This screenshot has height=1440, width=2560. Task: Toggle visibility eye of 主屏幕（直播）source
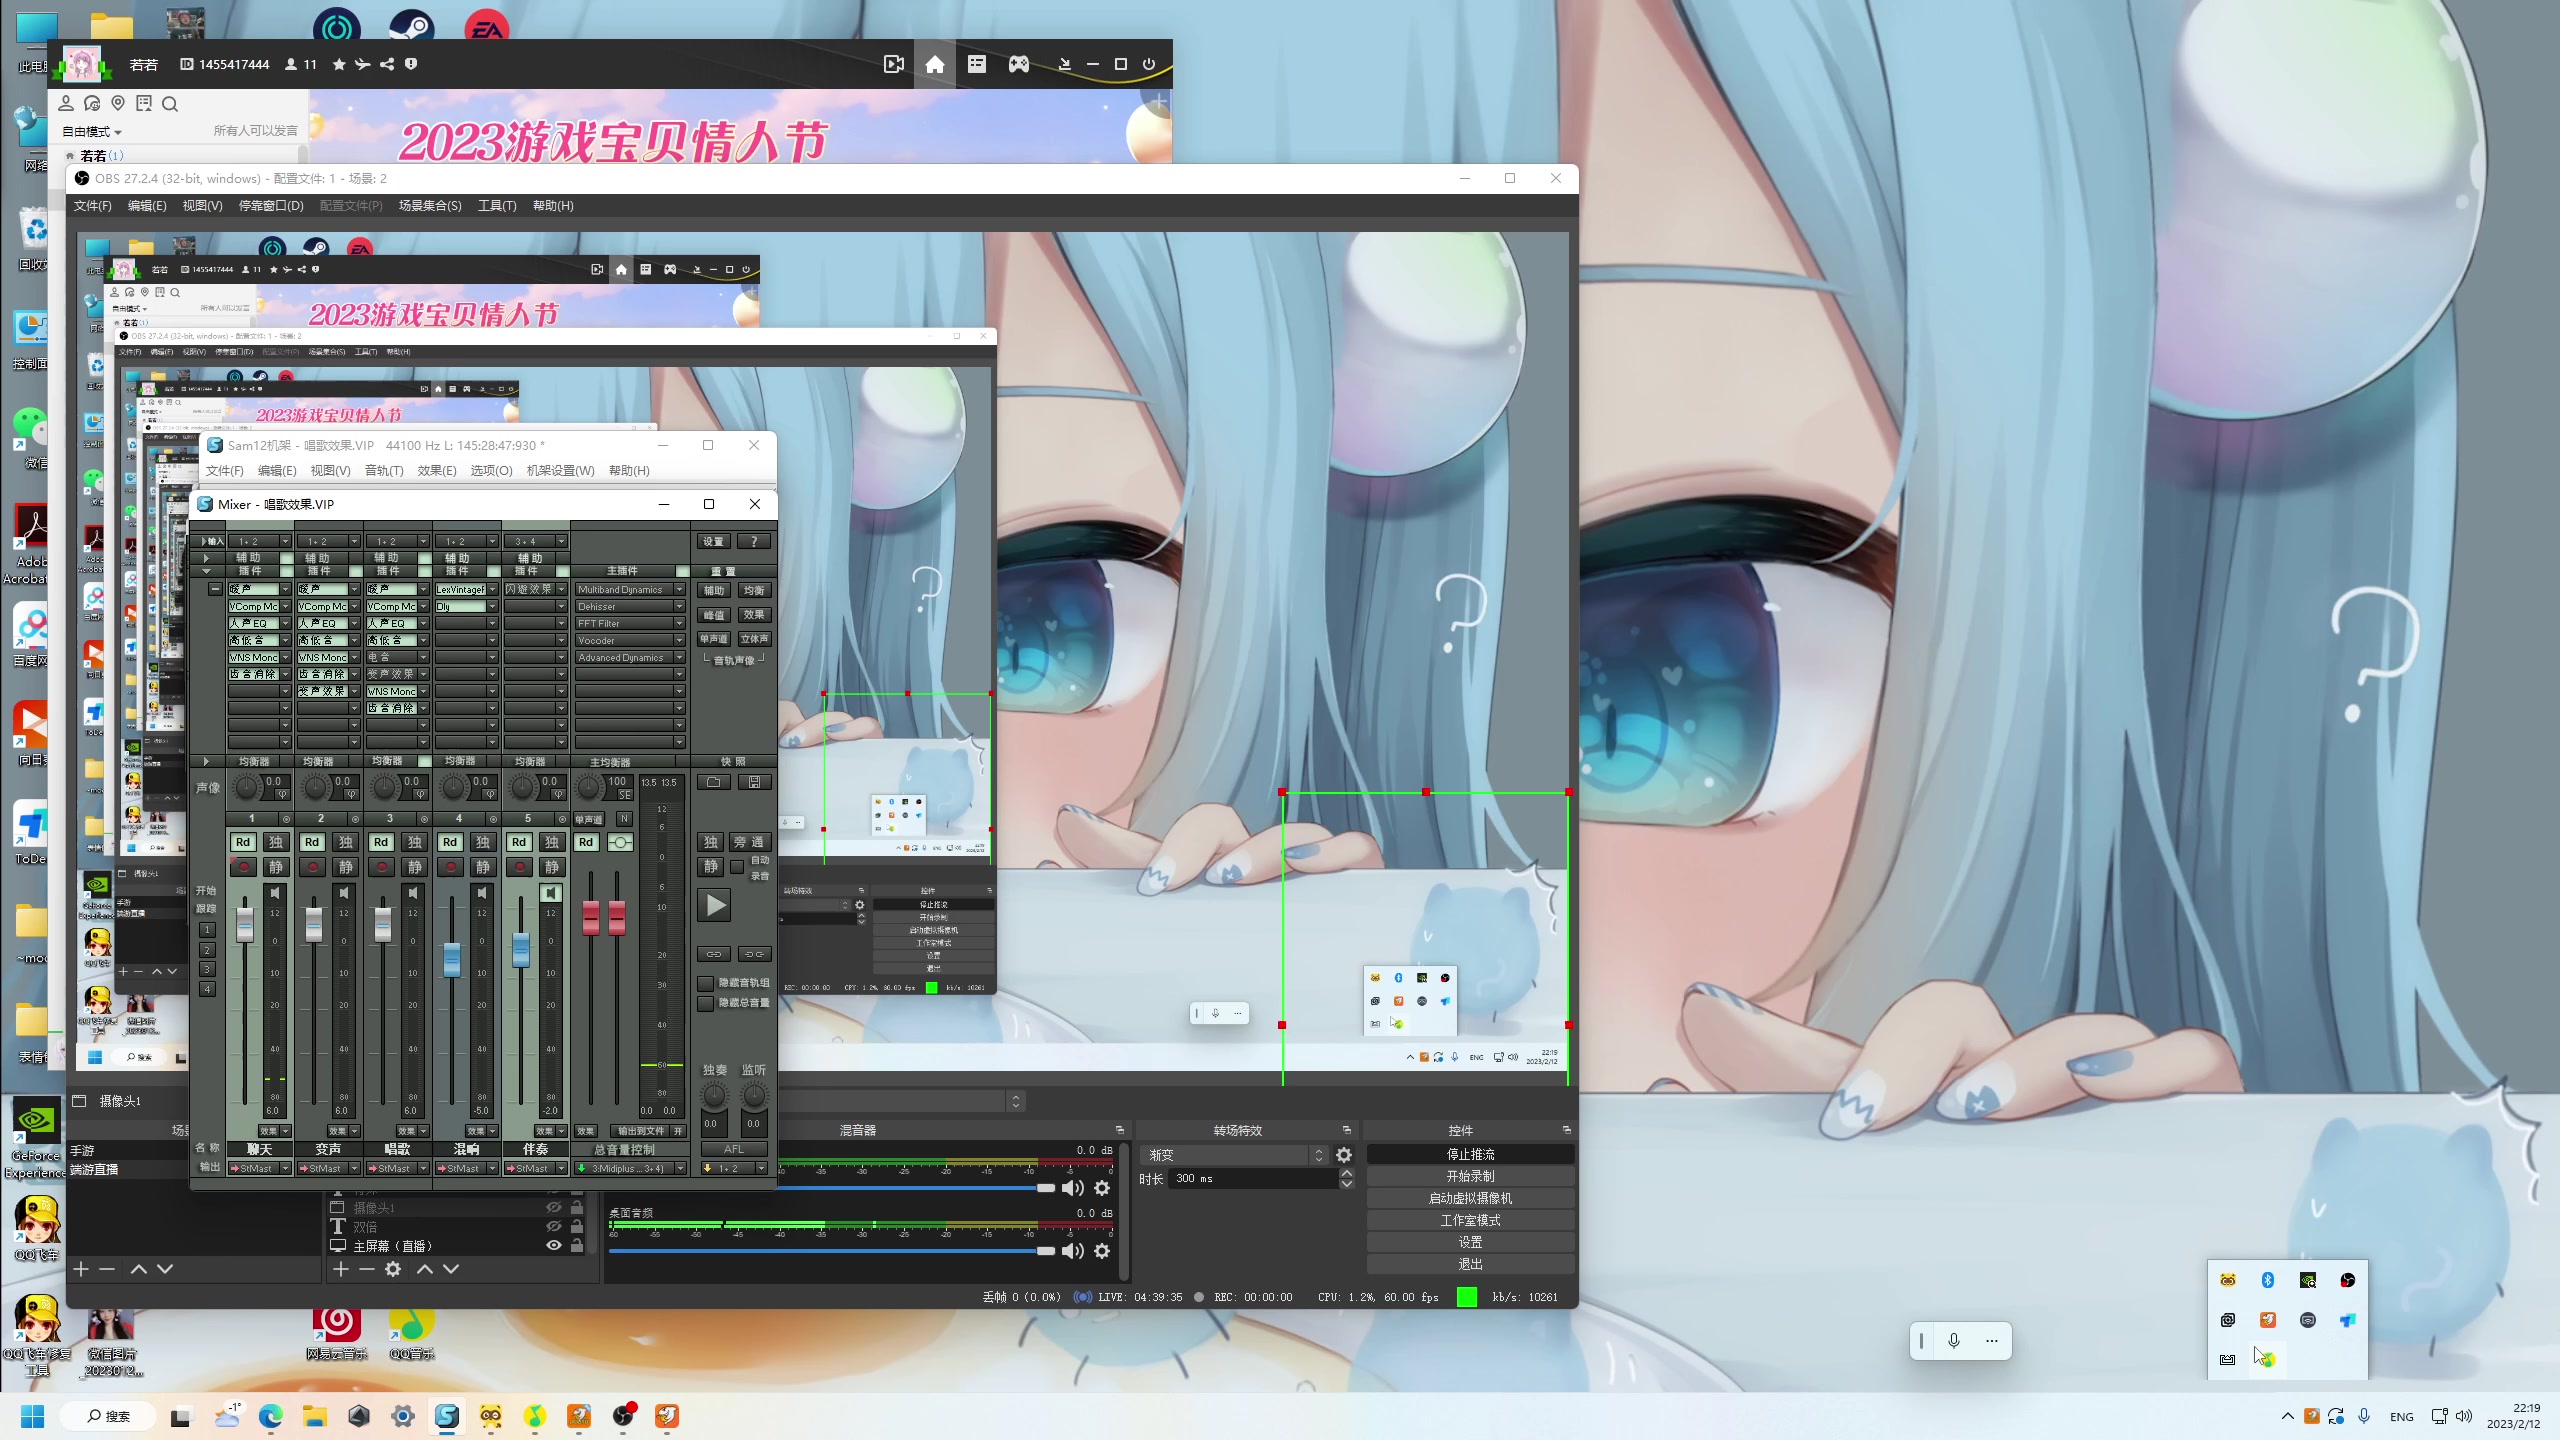coord(553,1245)
